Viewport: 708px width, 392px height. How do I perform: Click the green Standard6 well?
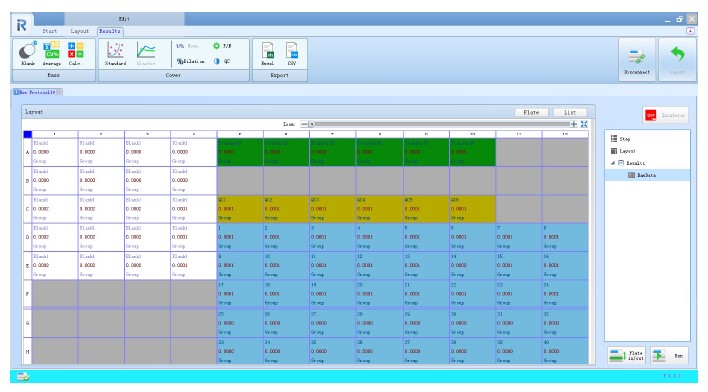[472, 152]
